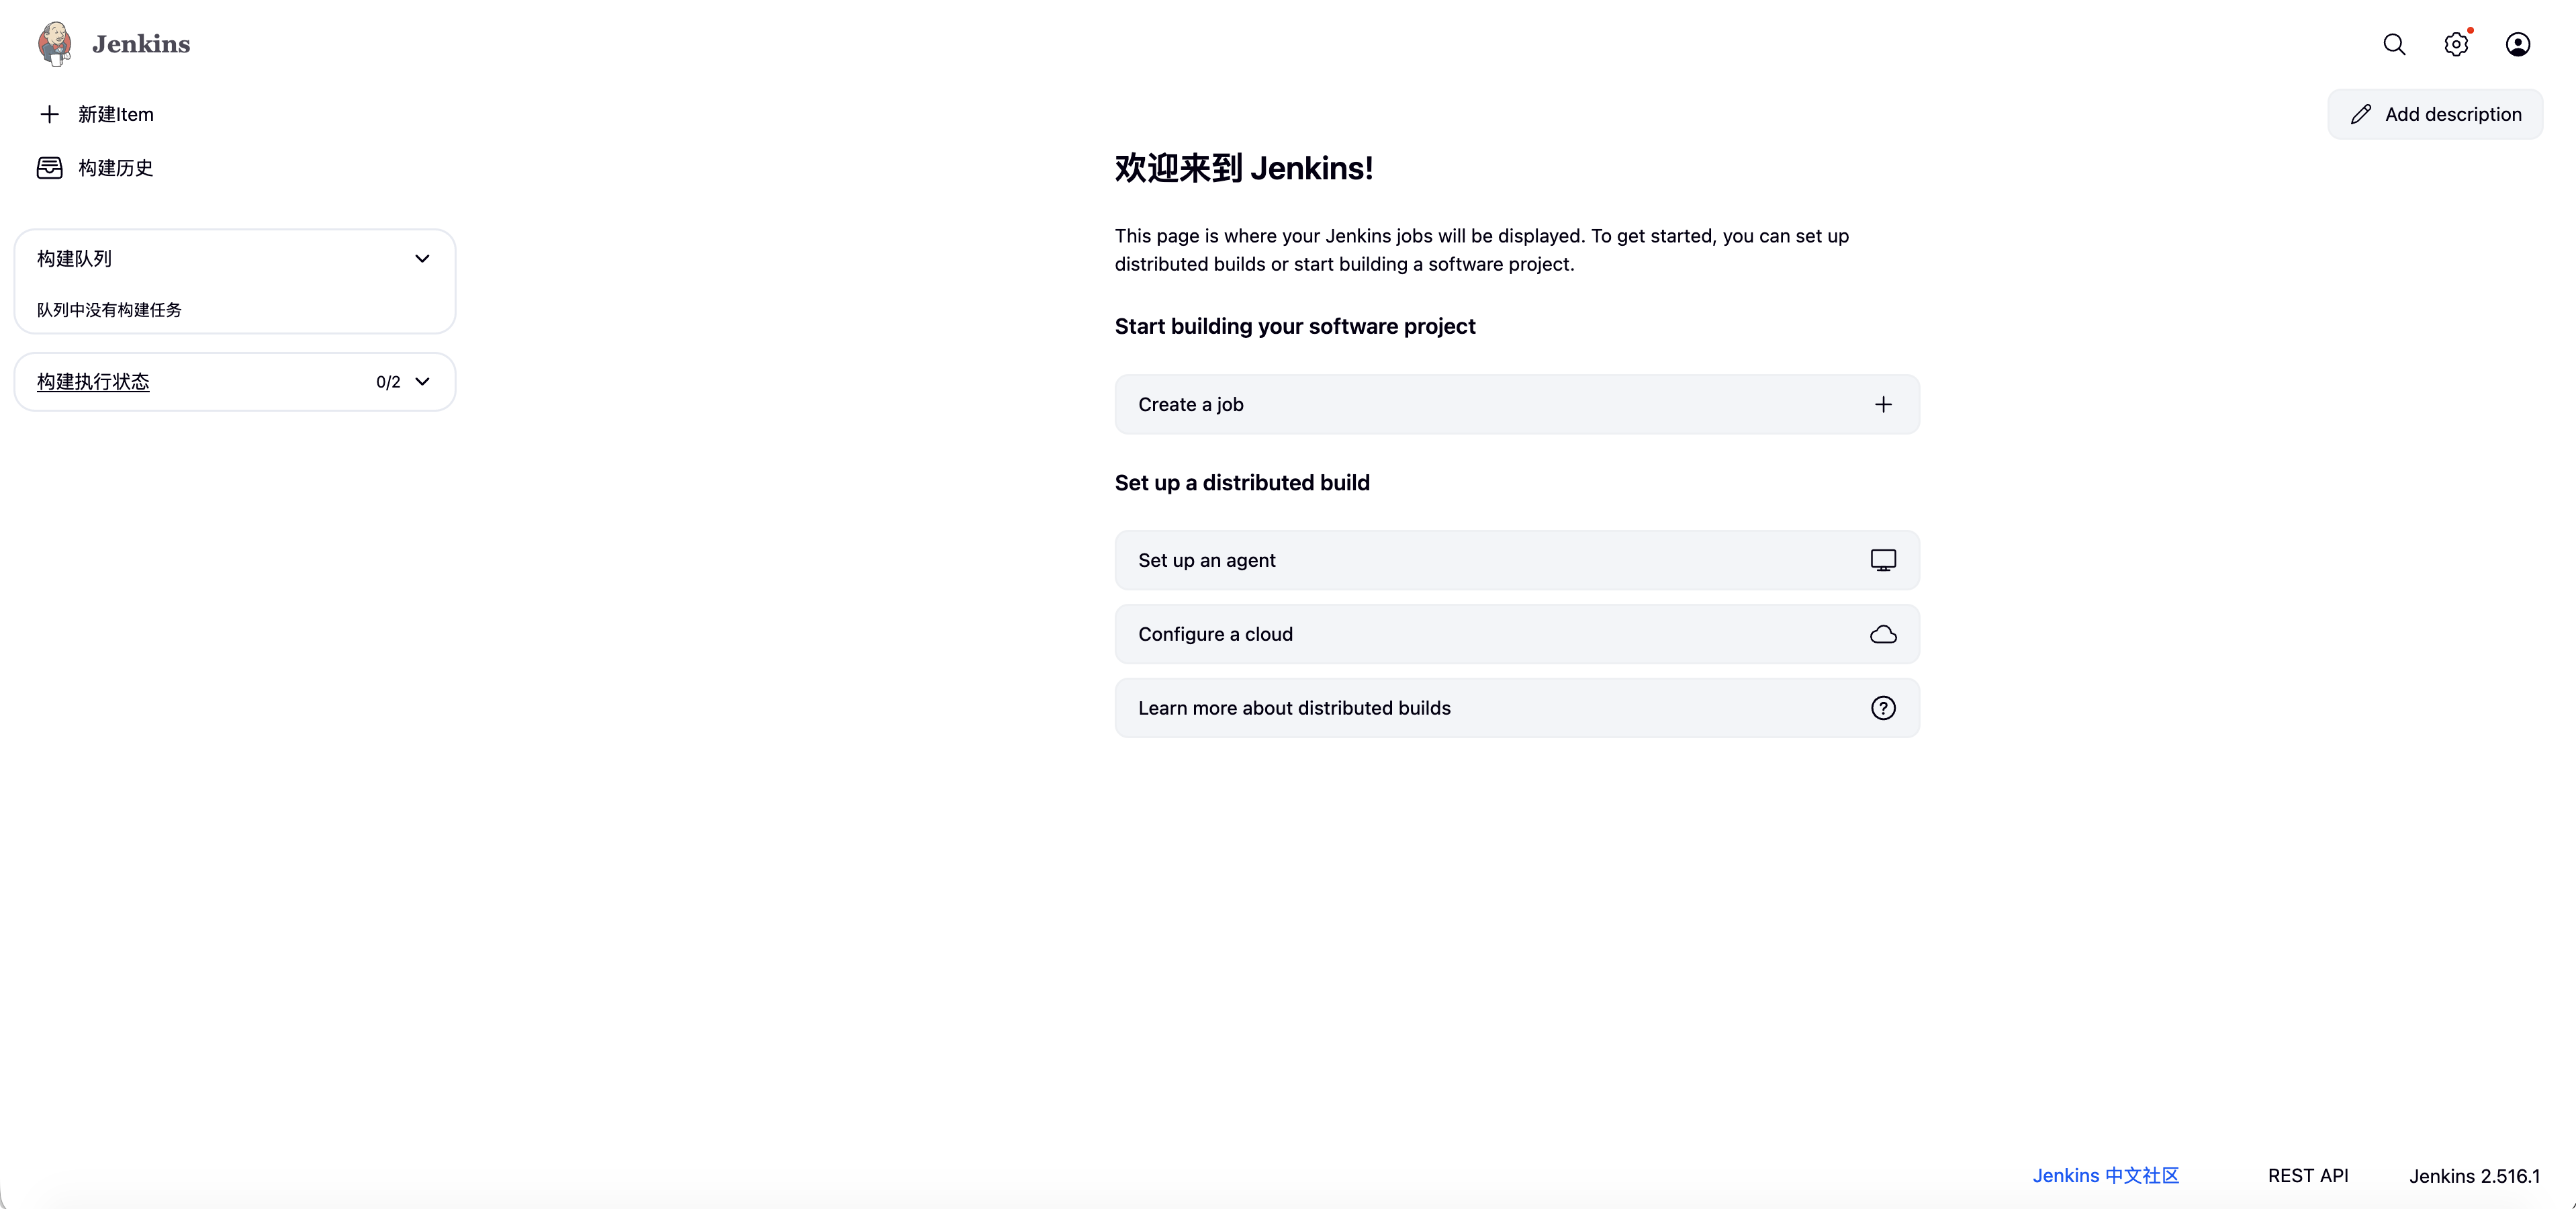This screenshot has height=1209, width=2576.
Task: Click the REST API footer link
Action: coord(2308,1175)
